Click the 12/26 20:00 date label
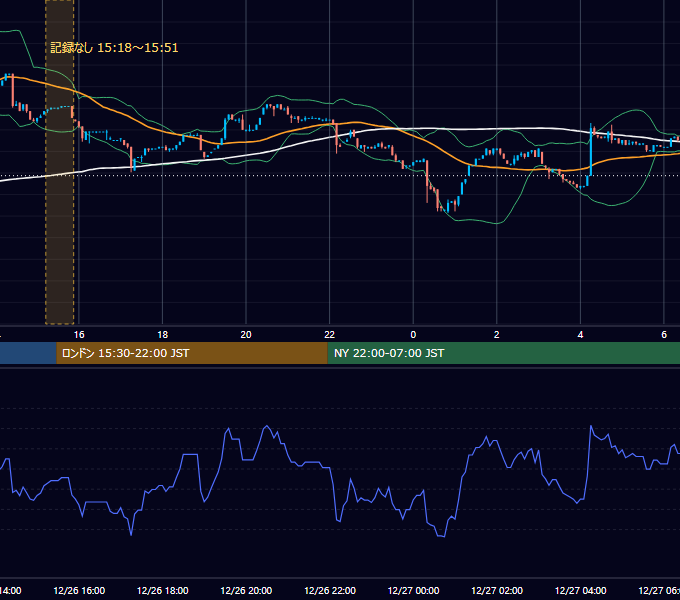The height and width of the screenshot is (600, 680). coord(246,590)
